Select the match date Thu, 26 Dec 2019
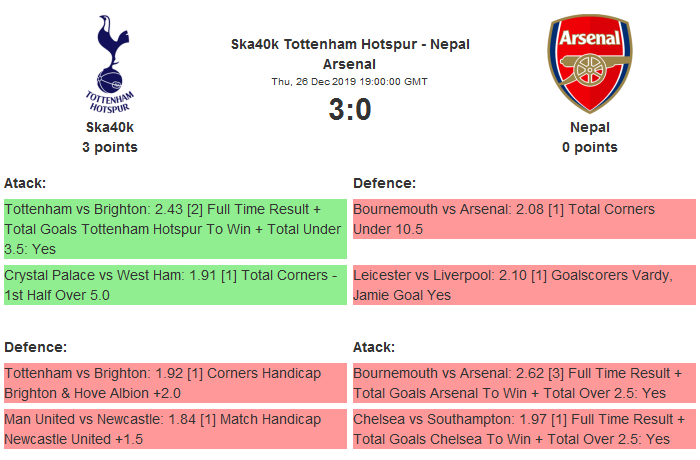The height and width of the screenshot is (460, 700). [350, 82]
